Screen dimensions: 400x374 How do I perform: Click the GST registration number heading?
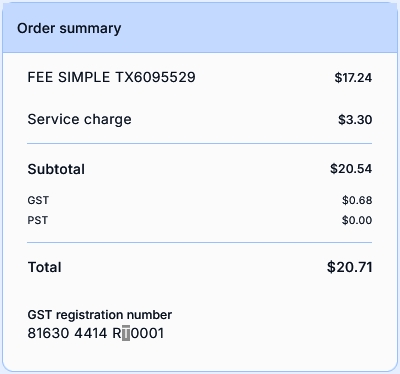pos(100,315)
